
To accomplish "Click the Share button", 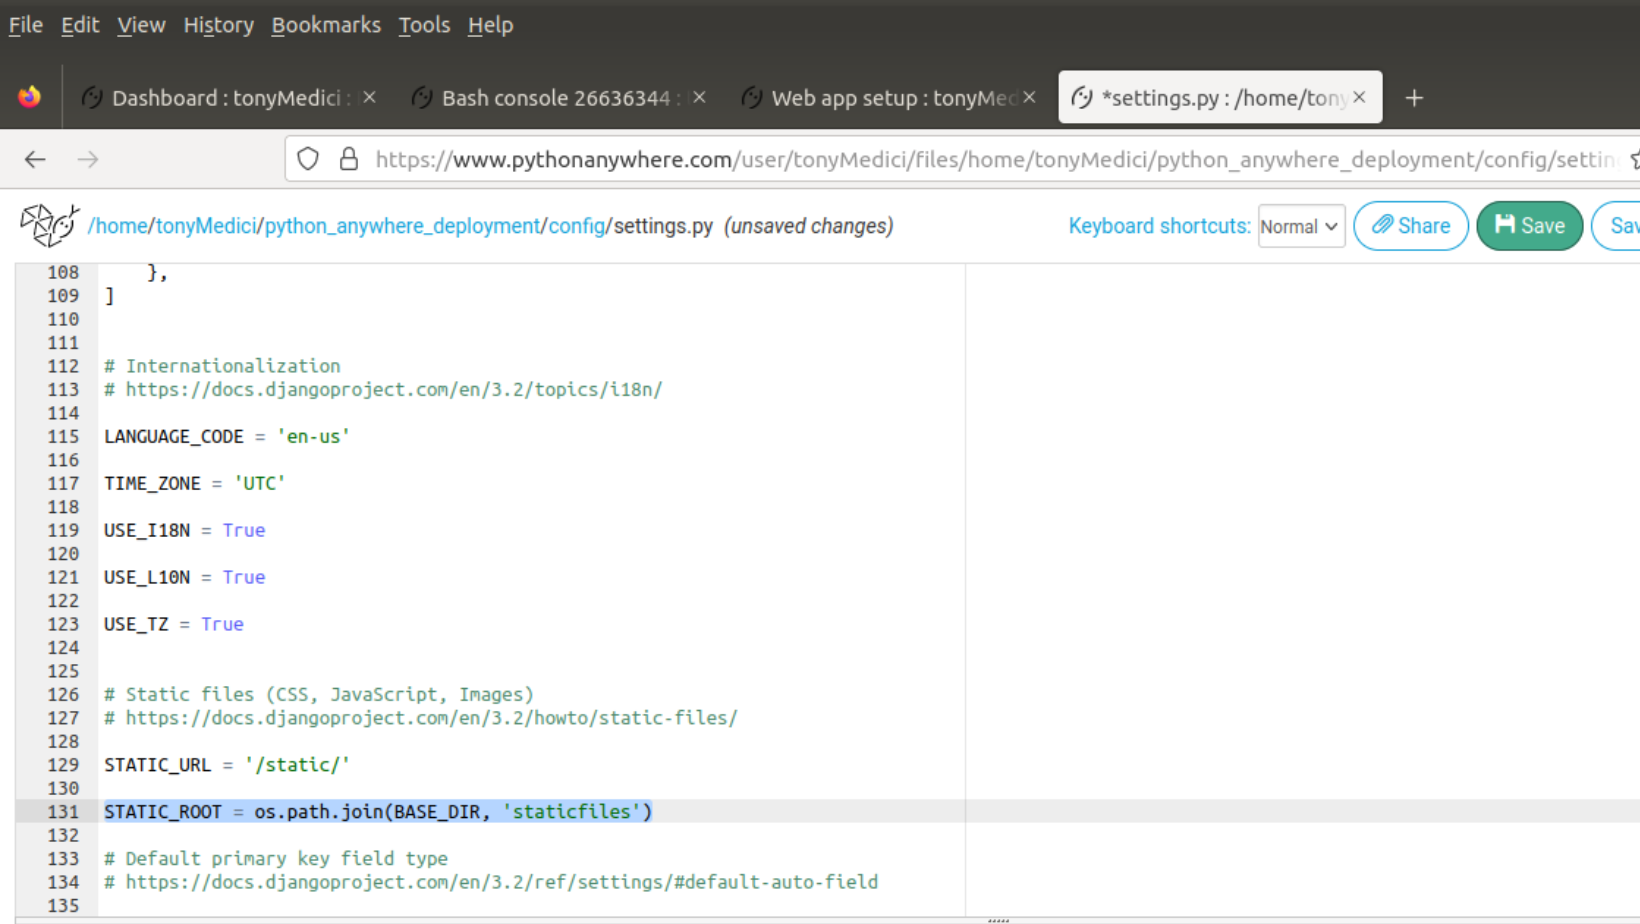I will pos(1411,226).
